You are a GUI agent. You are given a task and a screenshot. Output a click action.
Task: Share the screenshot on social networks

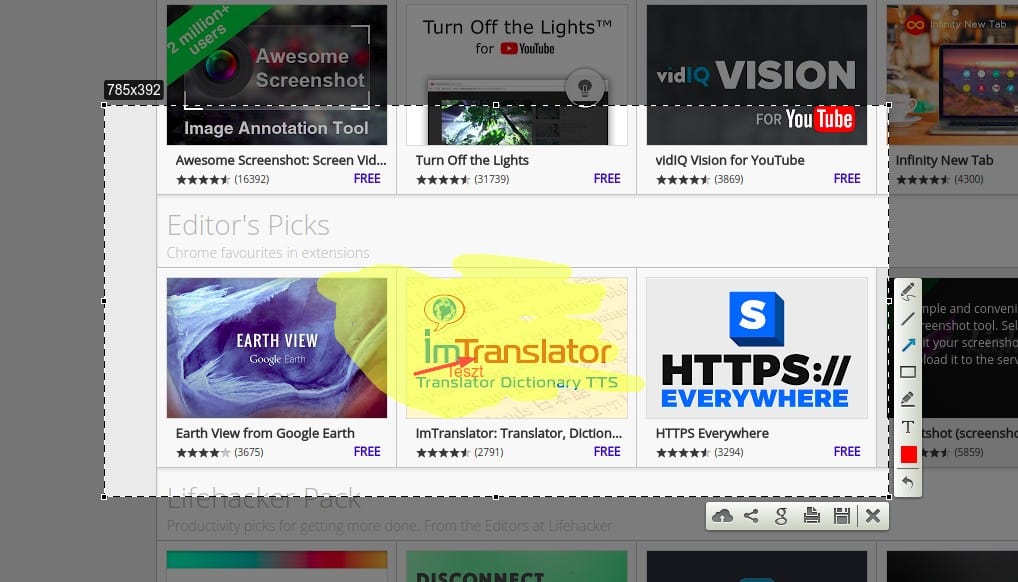751,516
